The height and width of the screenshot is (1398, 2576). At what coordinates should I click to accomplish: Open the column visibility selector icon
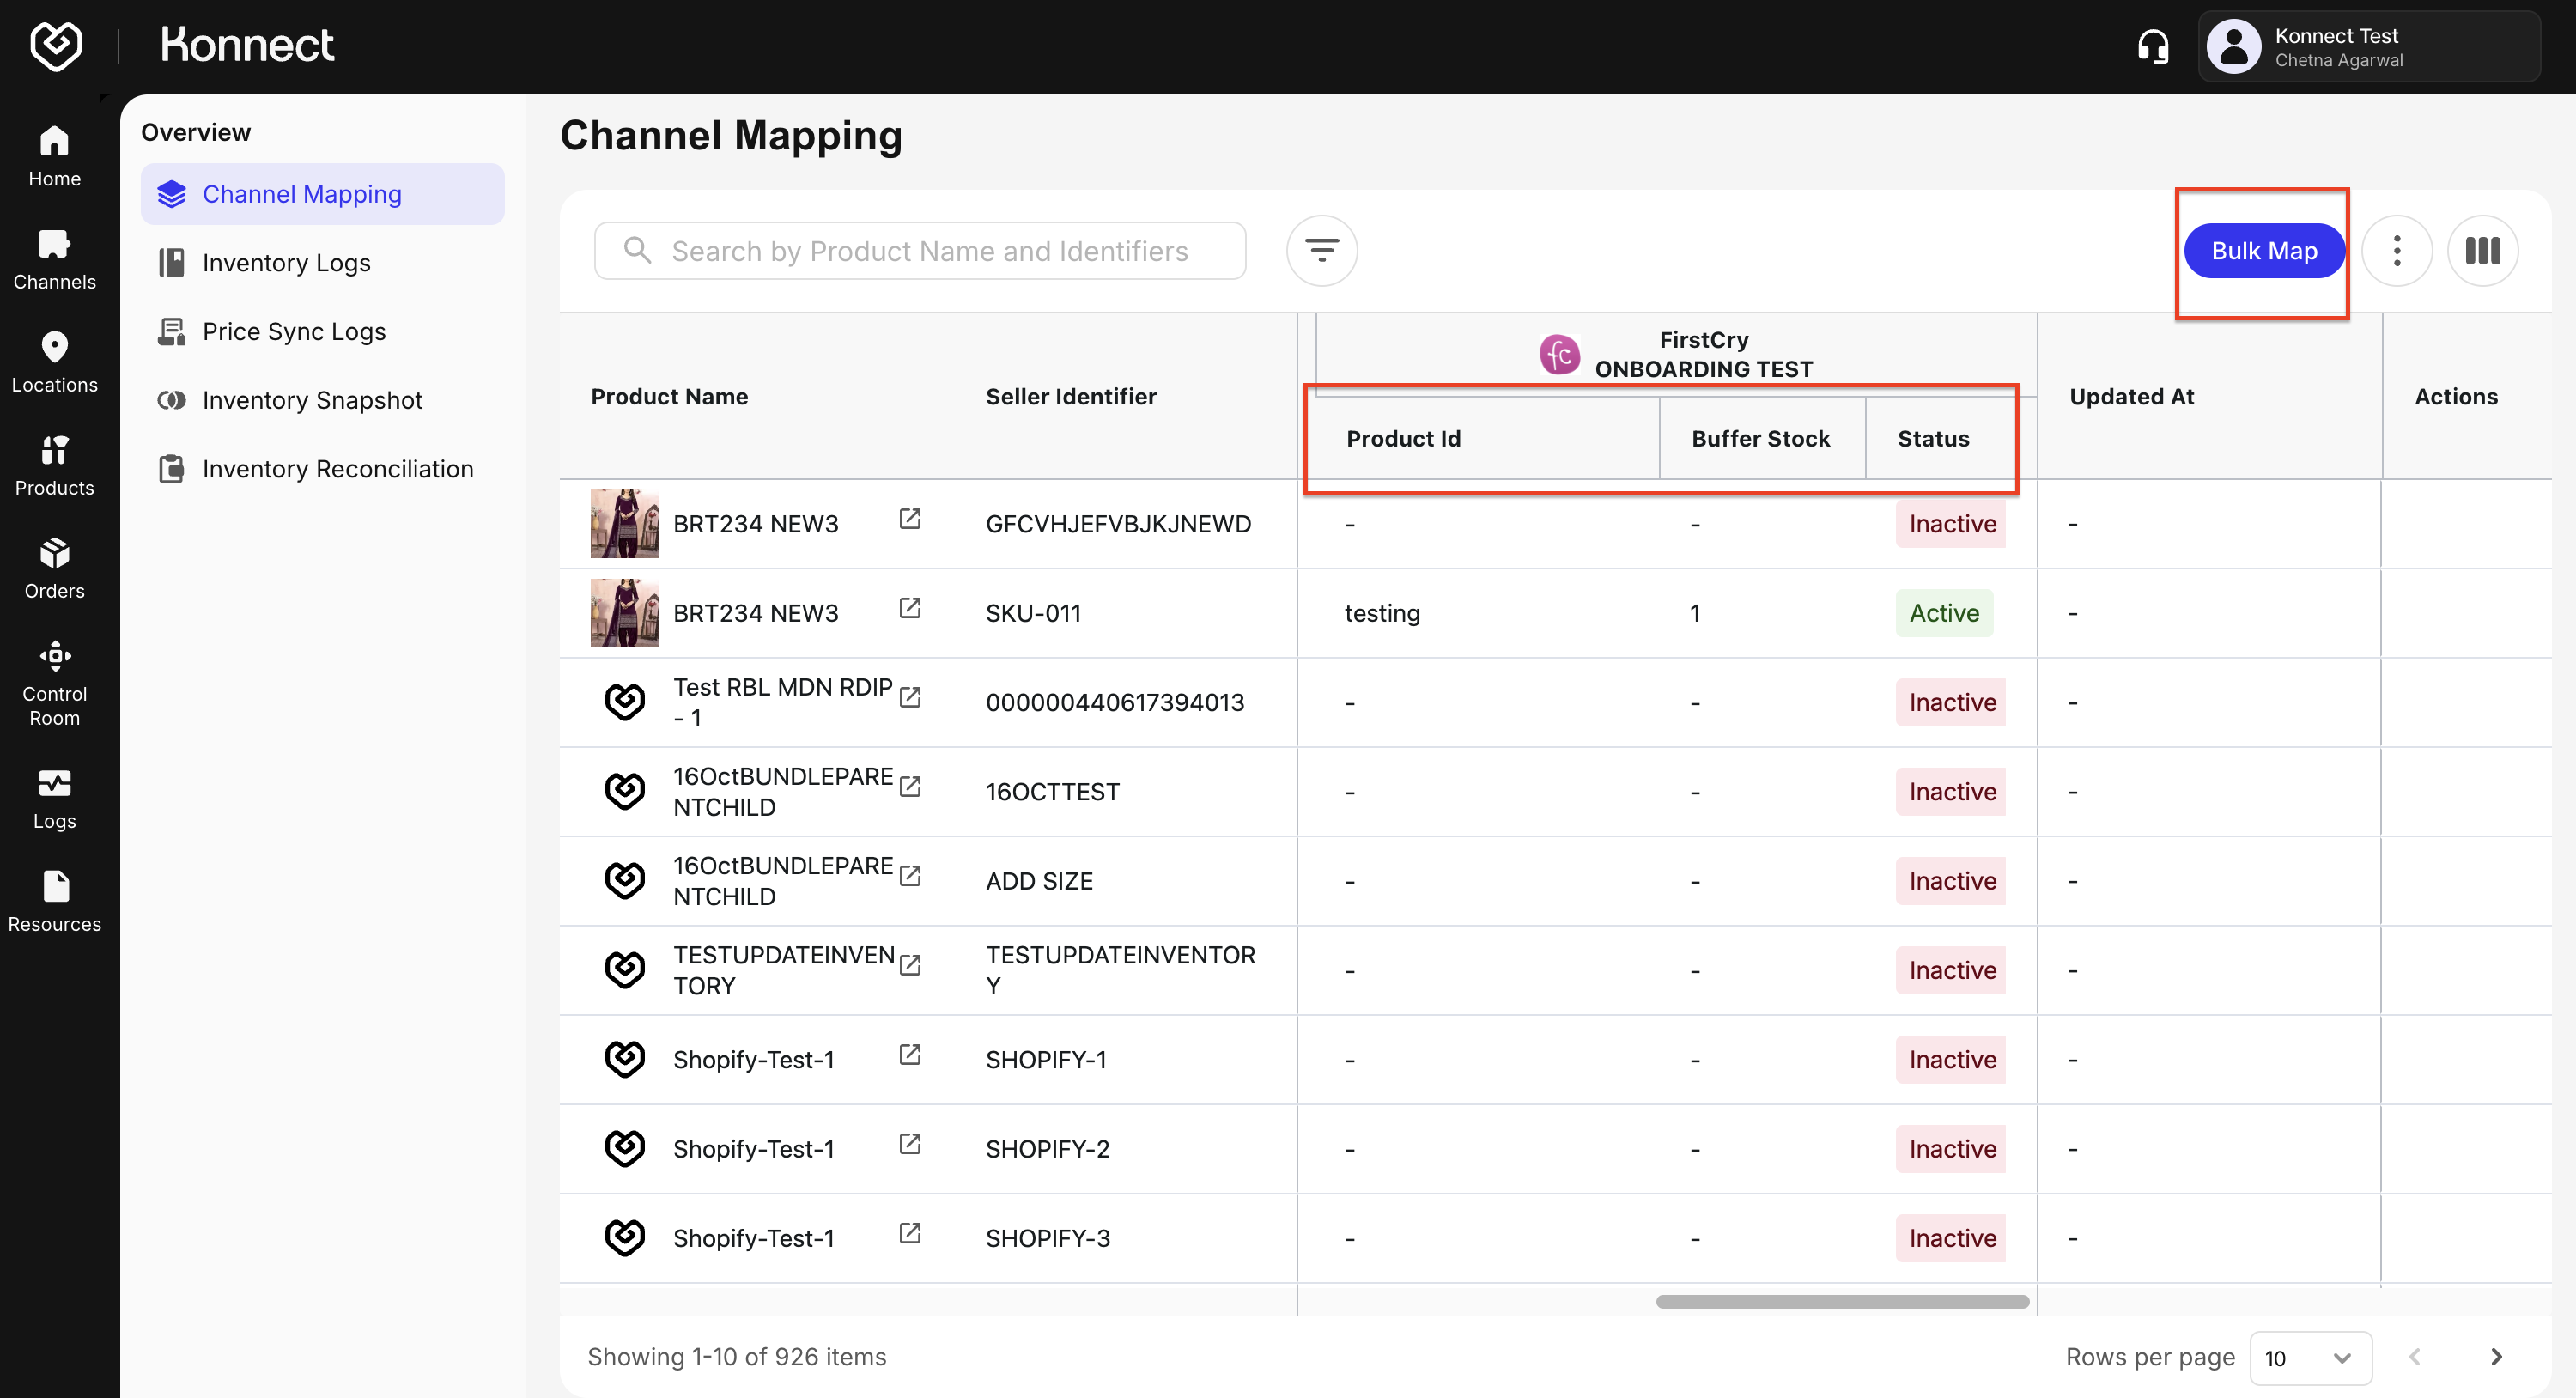pos(2482,250)
